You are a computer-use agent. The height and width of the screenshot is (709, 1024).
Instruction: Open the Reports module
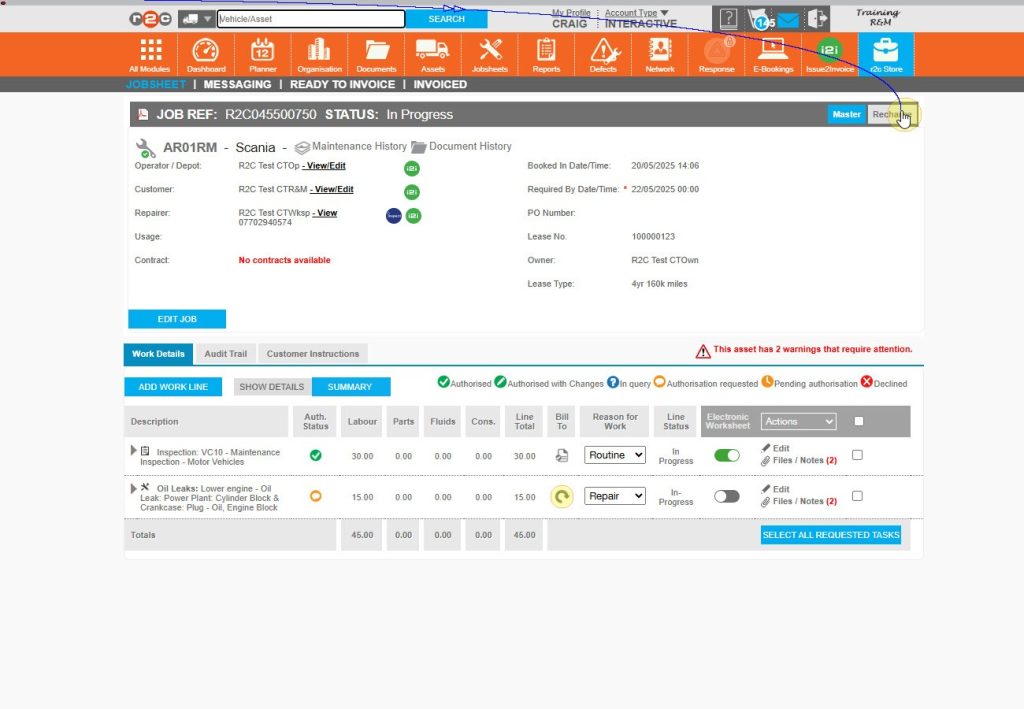[546, 54]
